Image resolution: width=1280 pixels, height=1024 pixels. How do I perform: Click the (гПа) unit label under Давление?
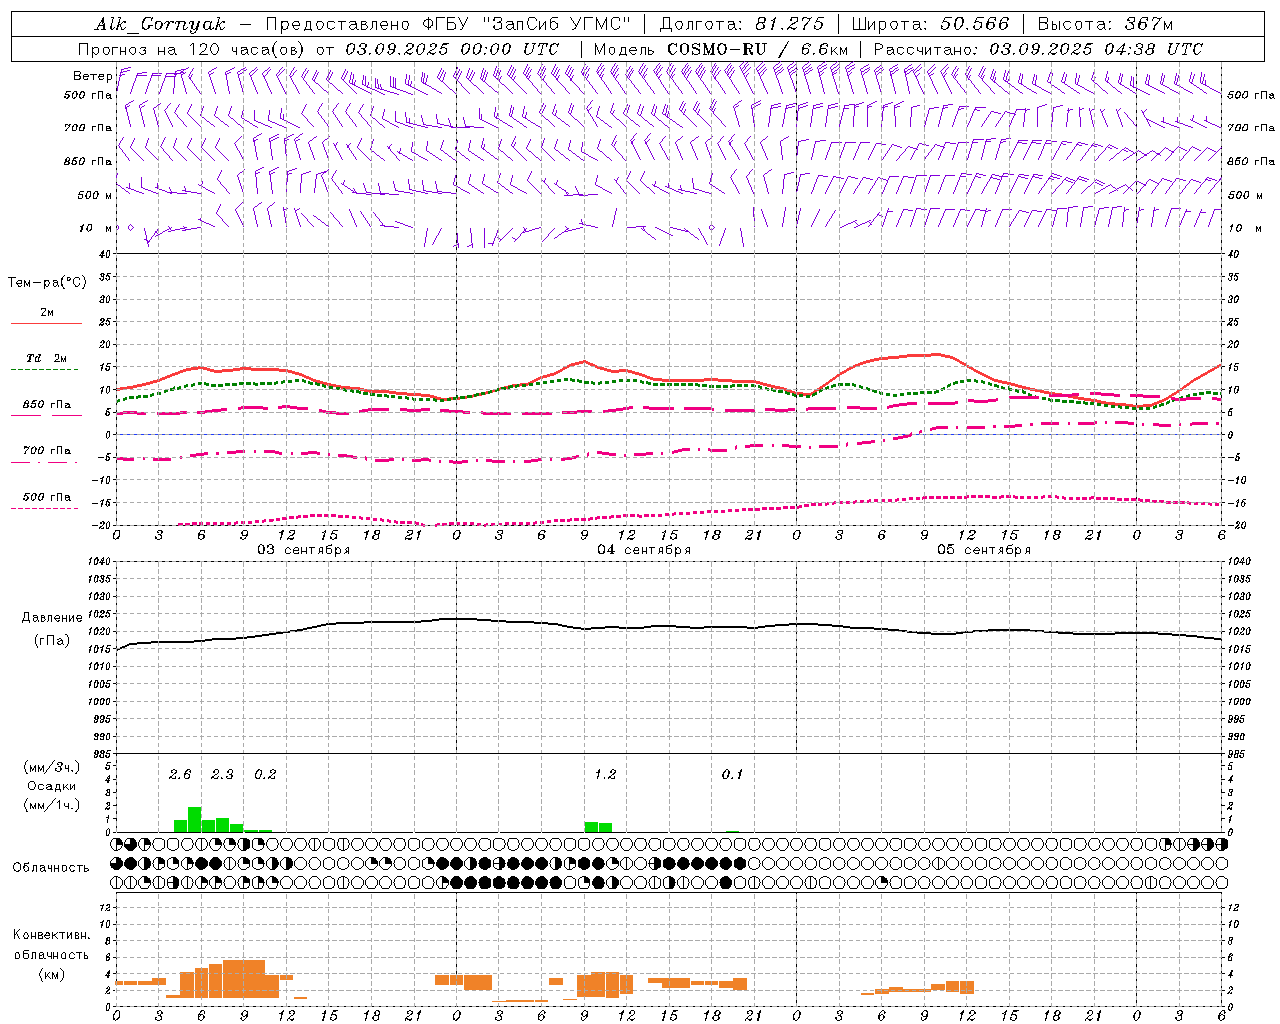click(x=52, y=640)
